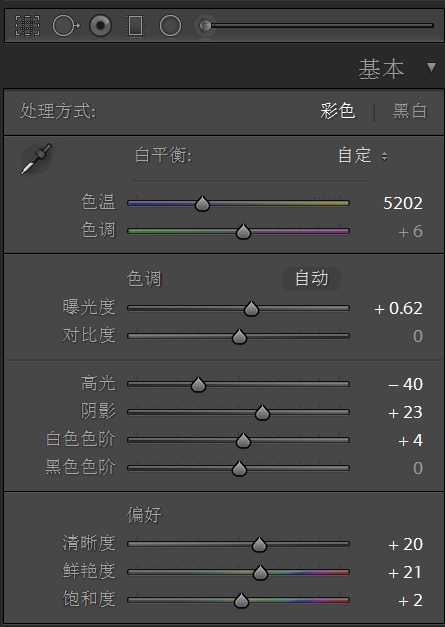Select the Graduated Filter tool
Screen dimensions: 445x627
[x=136, y=26]
